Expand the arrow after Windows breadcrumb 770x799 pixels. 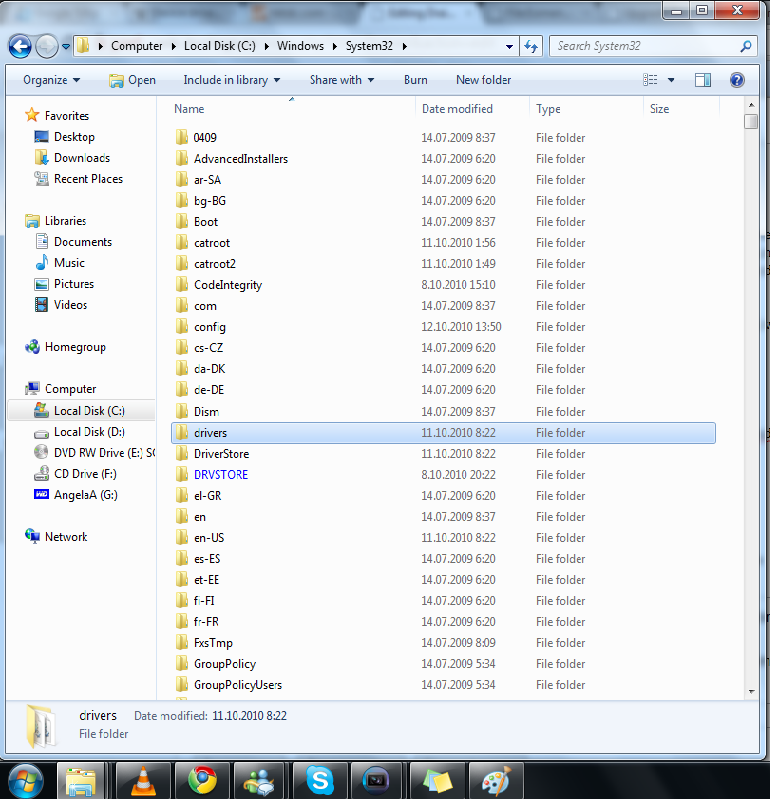click(x=335, y=46)
